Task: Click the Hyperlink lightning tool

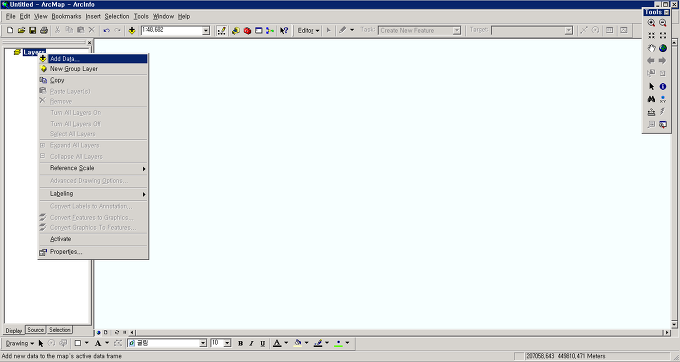Action: [663, 112]
